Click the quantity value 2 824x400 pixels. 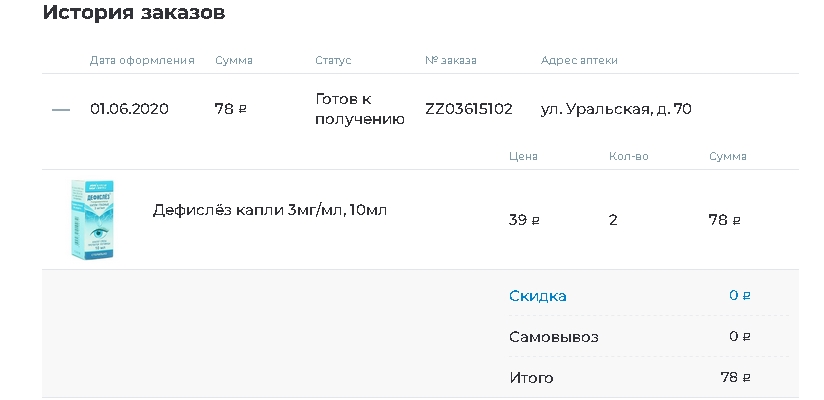[613, 220]
